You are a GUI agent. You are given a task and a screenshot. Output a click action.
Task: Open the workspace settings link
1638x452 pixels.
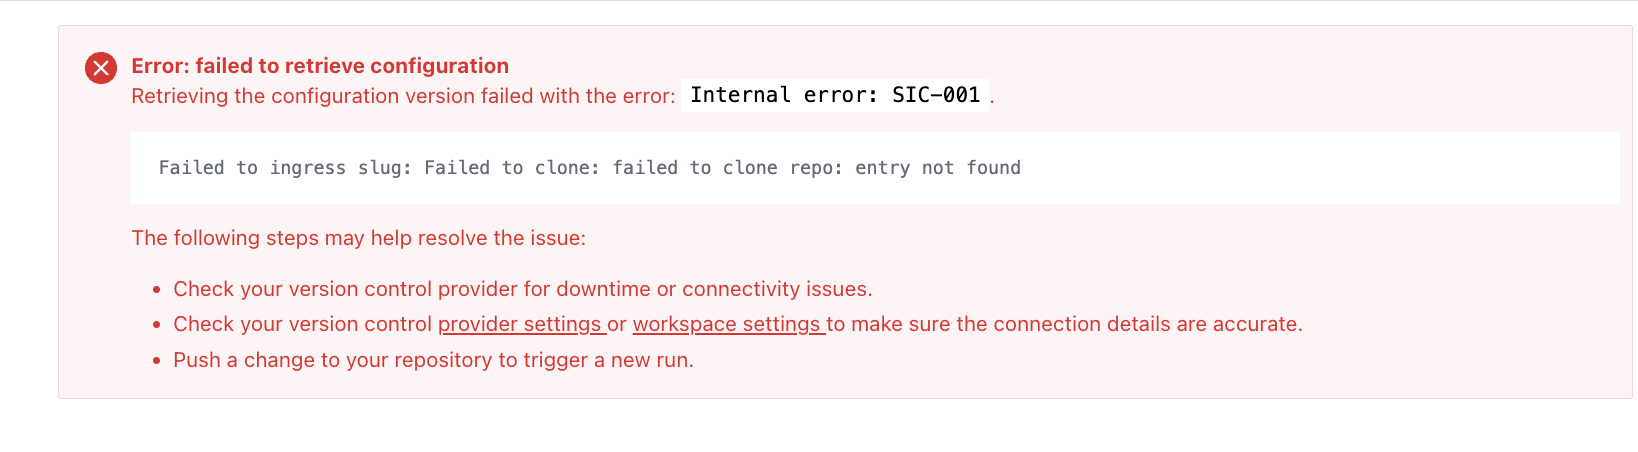pos(727,324)
